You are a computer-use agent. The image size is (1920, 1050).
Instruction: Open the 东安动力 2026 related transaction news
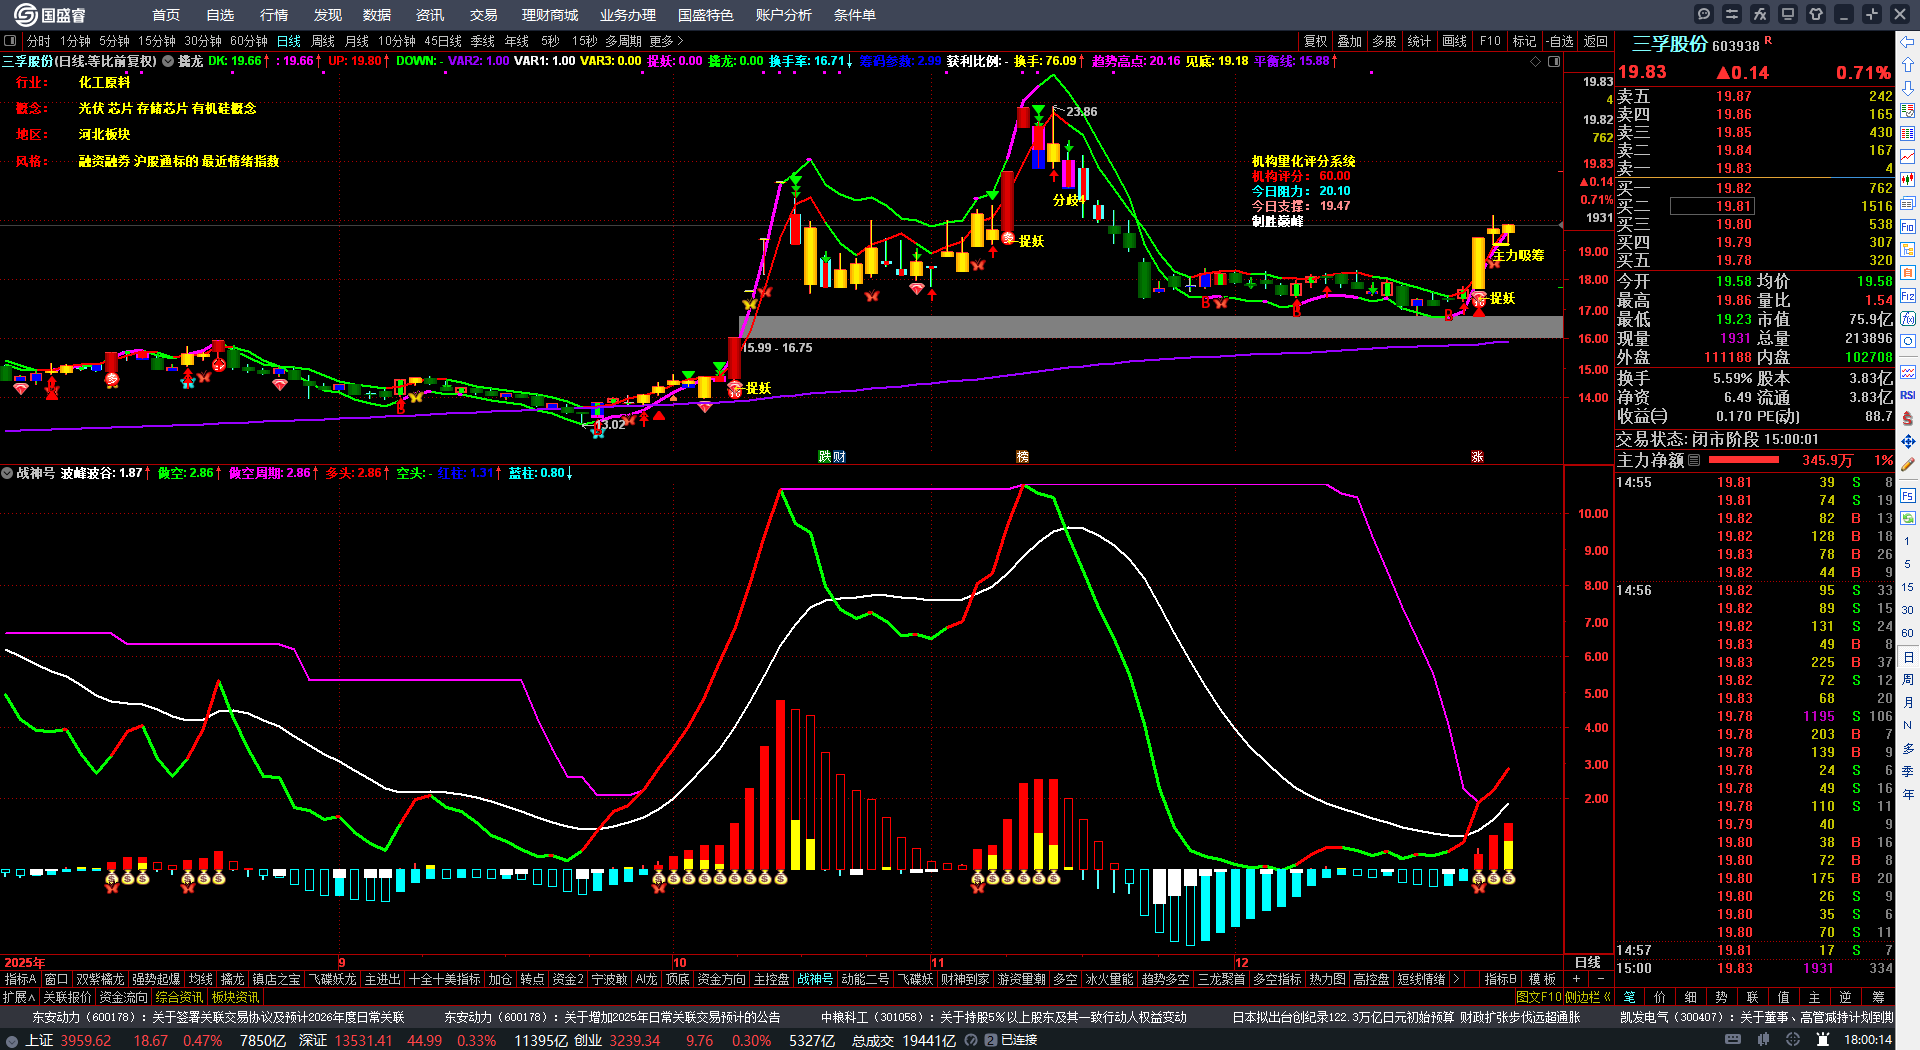point(218,1017)
